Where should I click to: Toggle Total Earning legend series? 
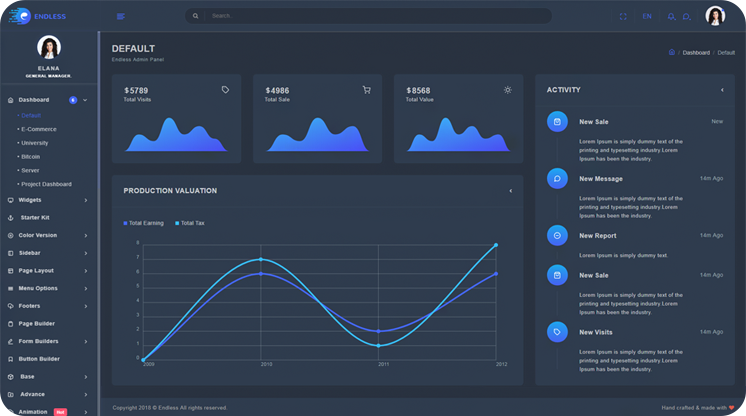(x=143, y=223)
